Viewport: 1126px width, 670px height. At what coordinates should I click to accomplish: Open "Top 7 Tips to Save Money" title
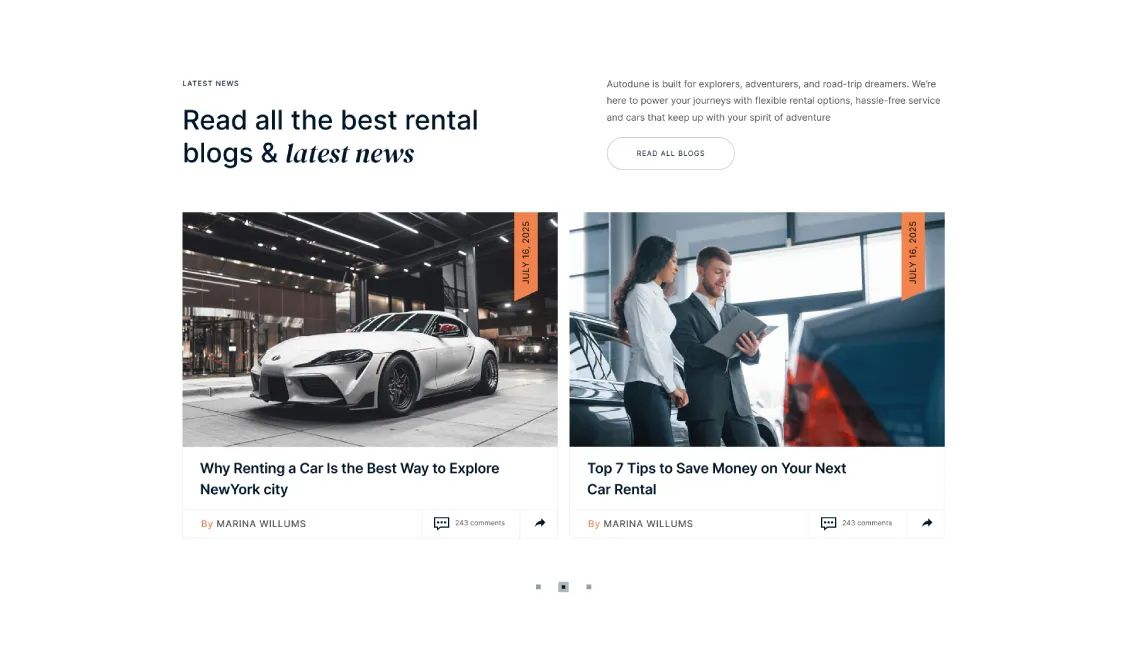coord(717,478)
